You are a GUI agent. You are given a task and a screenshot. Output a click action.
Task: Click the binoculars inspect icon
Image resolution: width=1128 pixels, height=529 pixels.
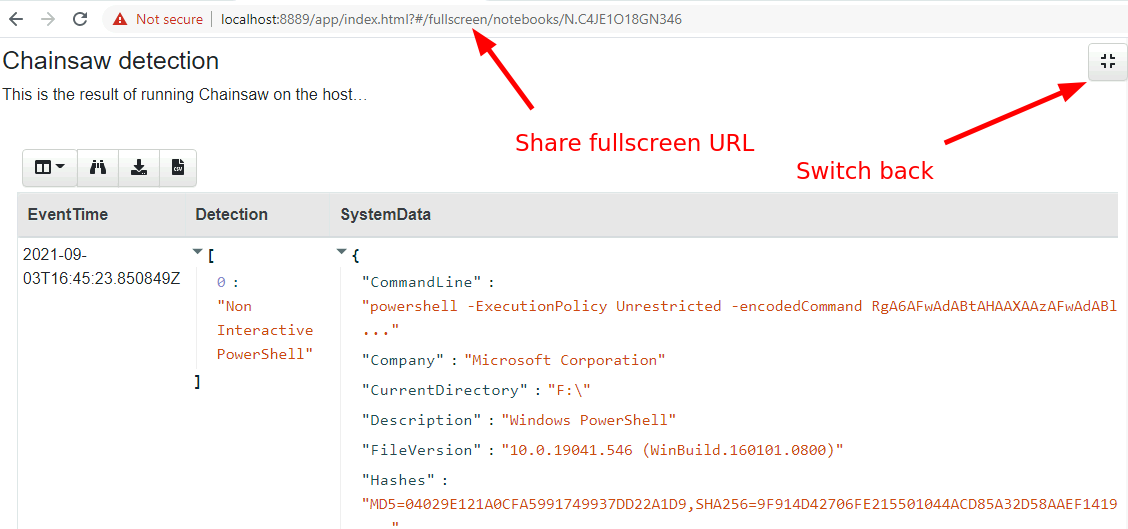(98, 168)
